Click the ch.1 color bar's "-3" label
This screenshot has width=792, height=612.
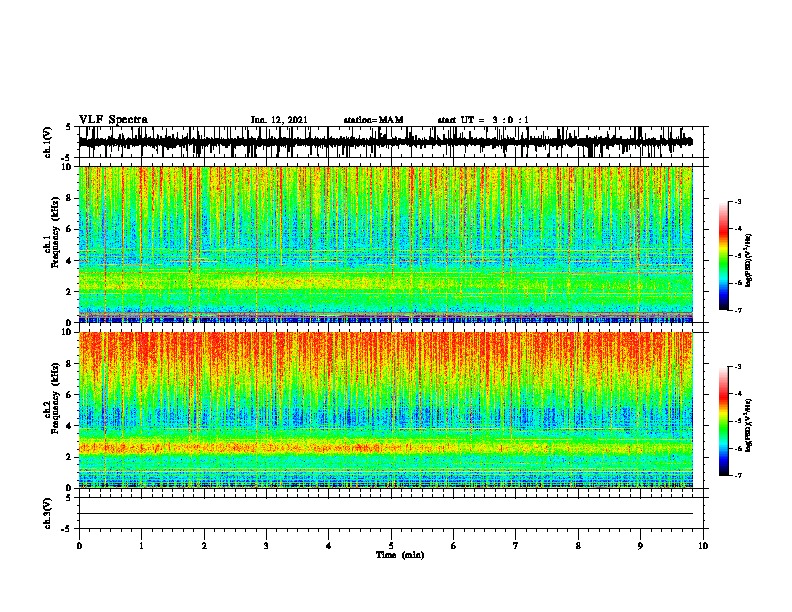tap(738, 202)
